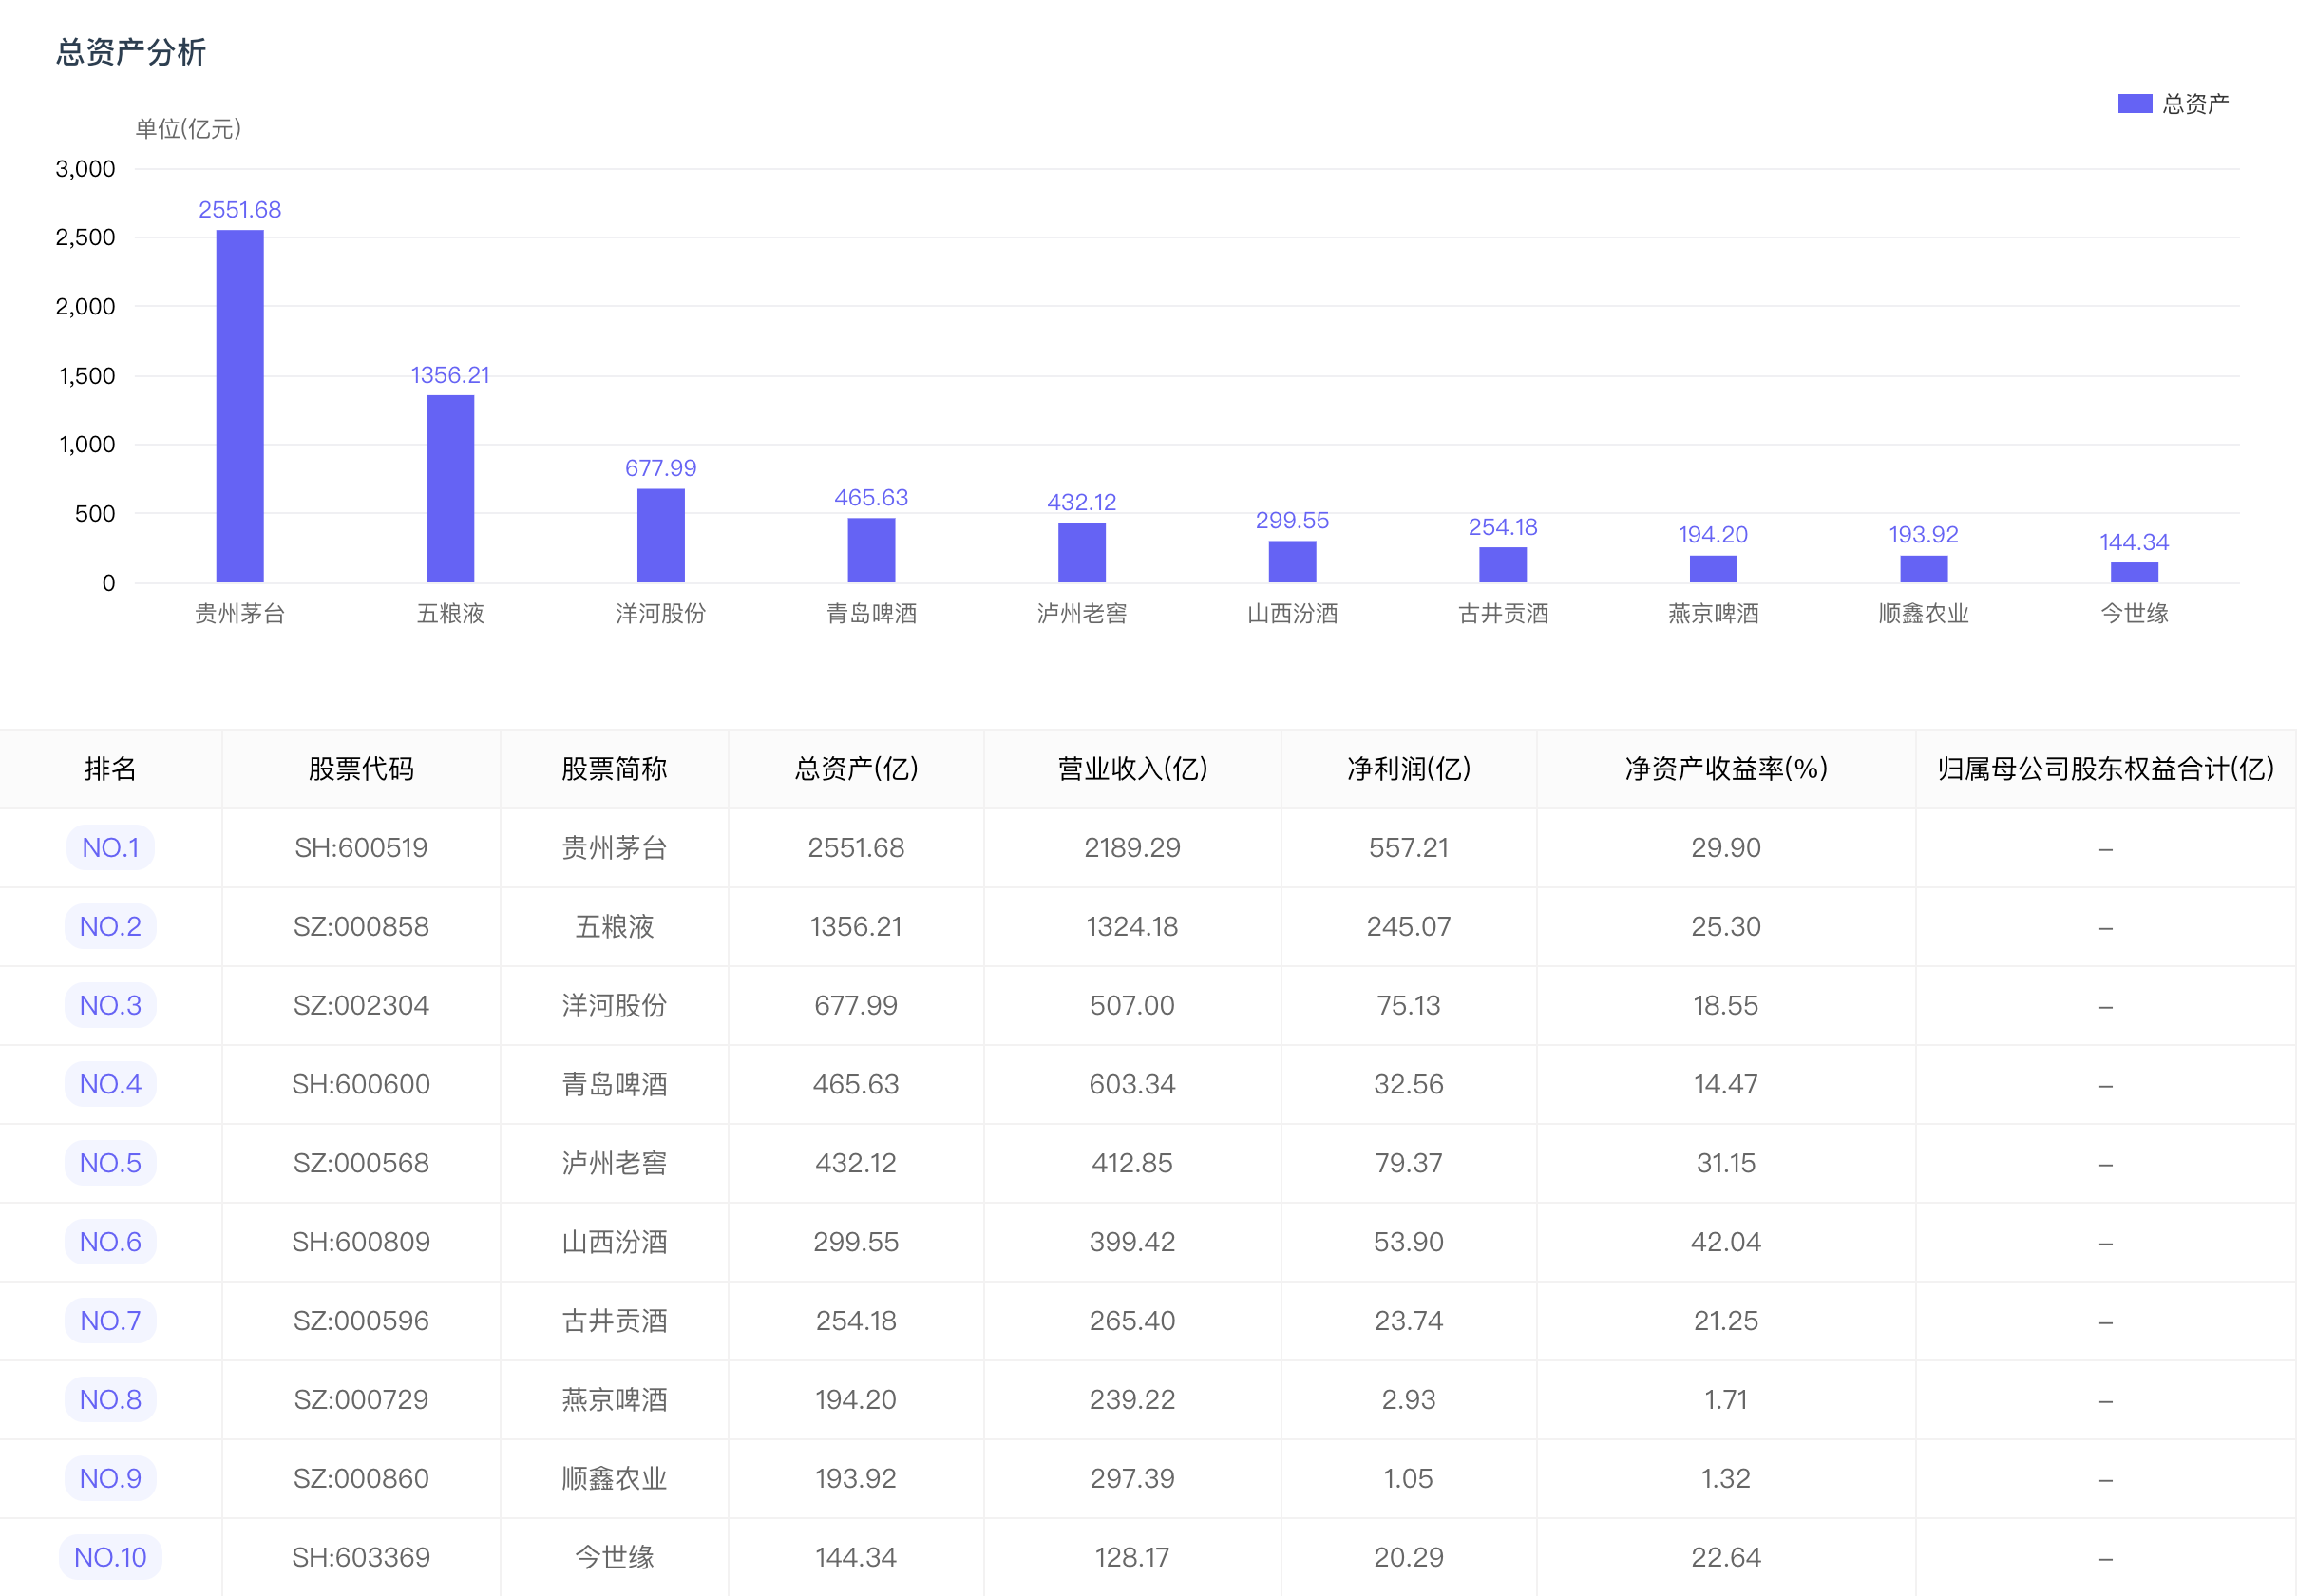Viewport: 2297px width, 1596px height.
Task: Click 顺鑫农业 in the table
Action: click(x=614, y=1479)
